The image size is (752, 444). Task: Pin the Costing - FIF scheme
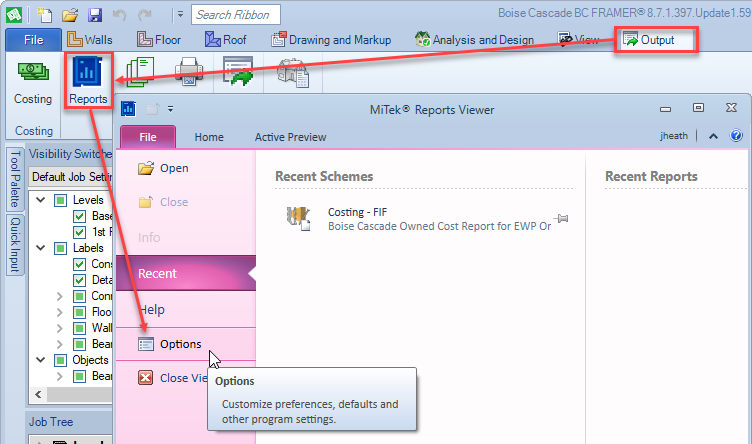(x=561, y=219)
